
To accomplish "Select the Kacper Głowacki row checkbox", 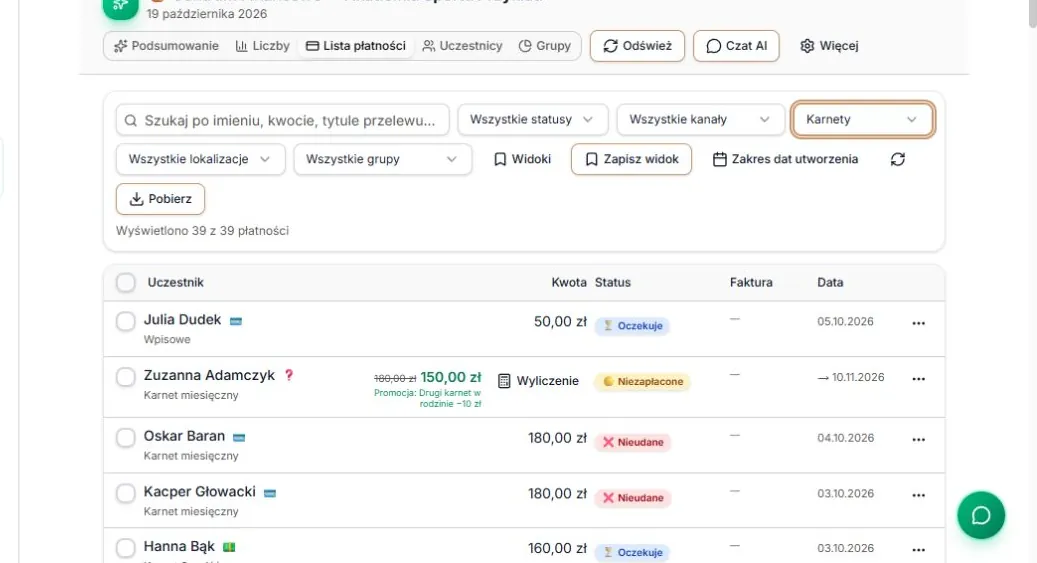I will tap(126, 494).
